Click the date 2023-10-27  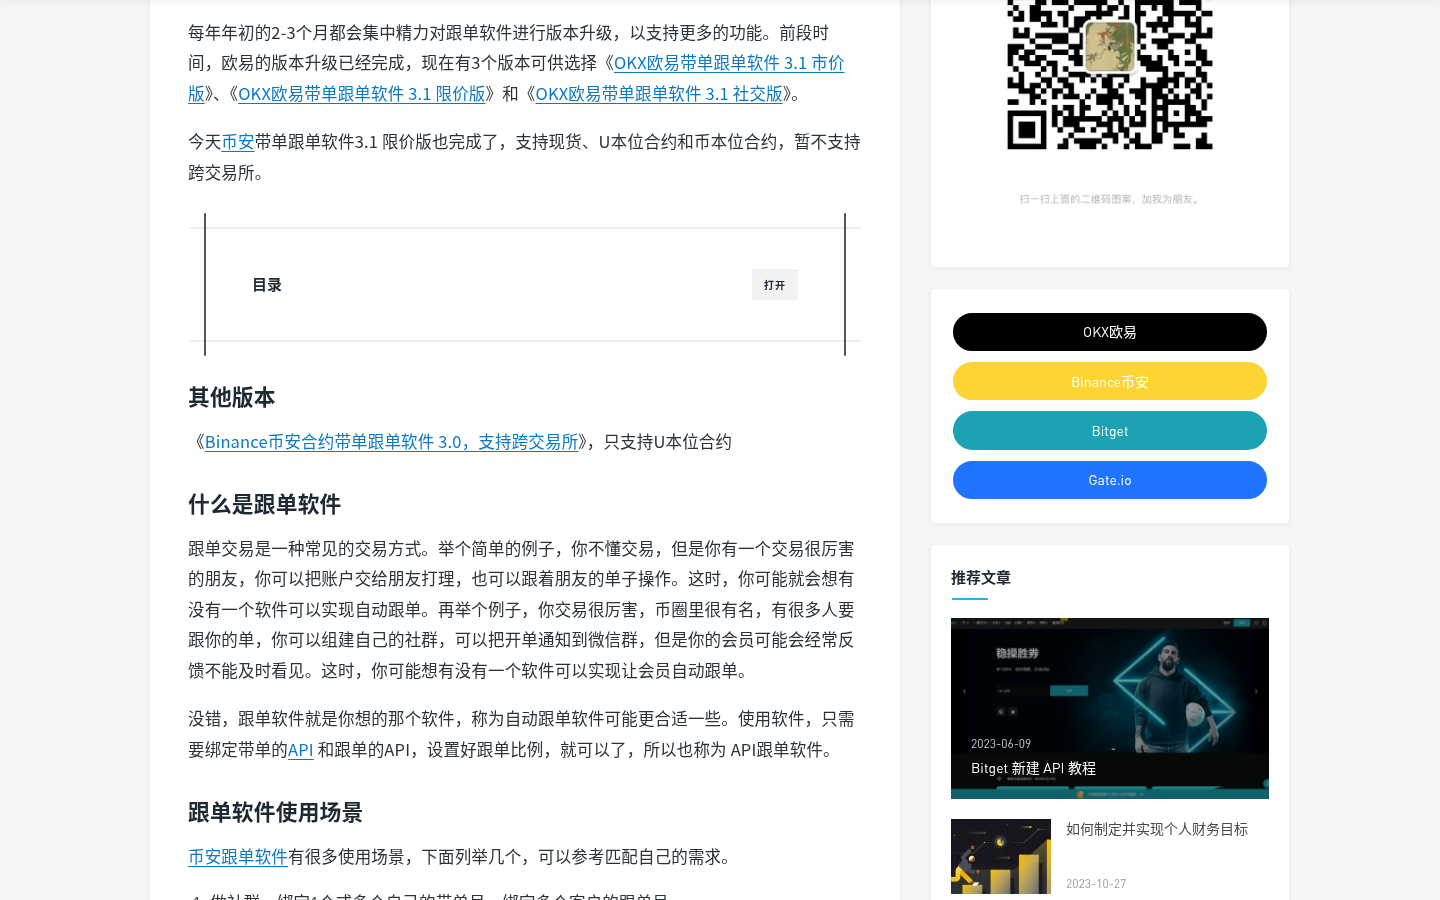click(x=1096, y=884)
